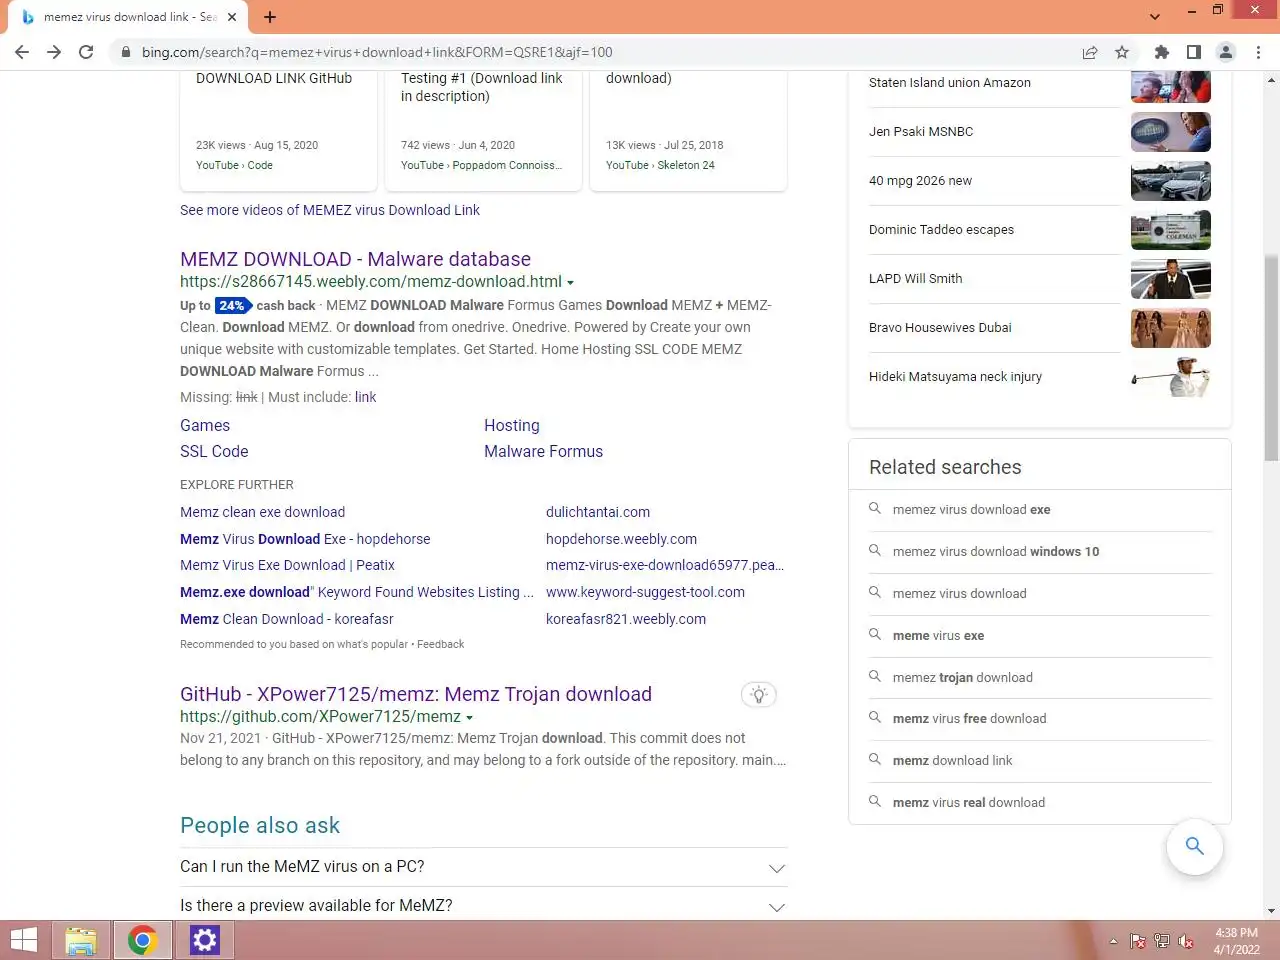Click the lightbulb icon beside GitHub result
The image size is (1280, 960).
coord(759,695)
